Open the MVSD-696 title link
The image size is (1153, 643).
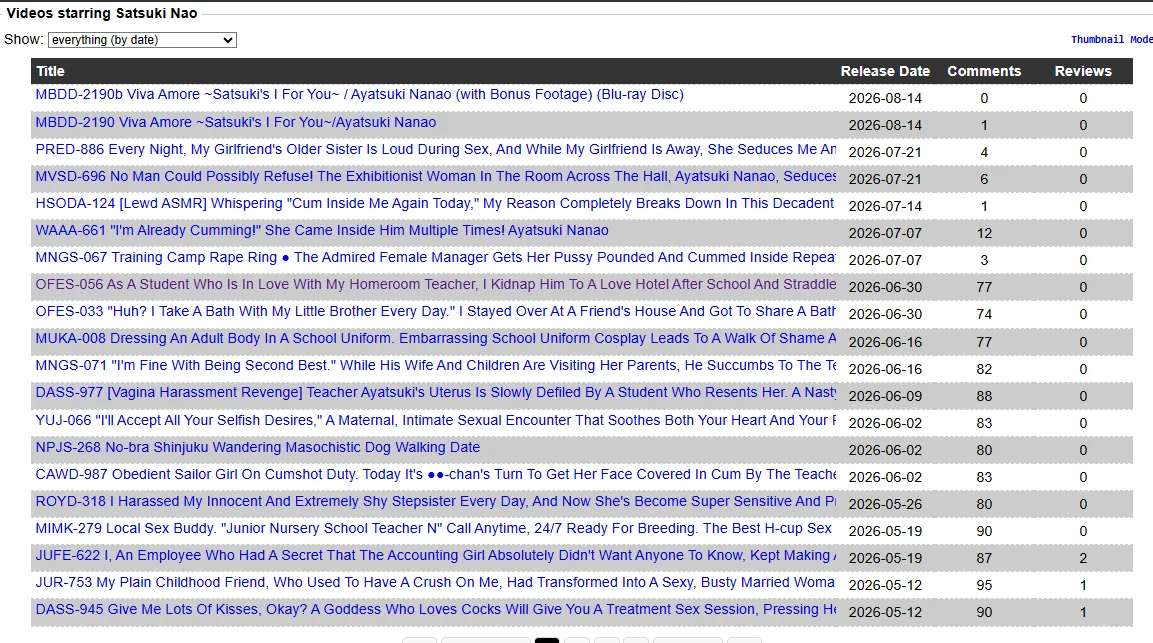435,177
